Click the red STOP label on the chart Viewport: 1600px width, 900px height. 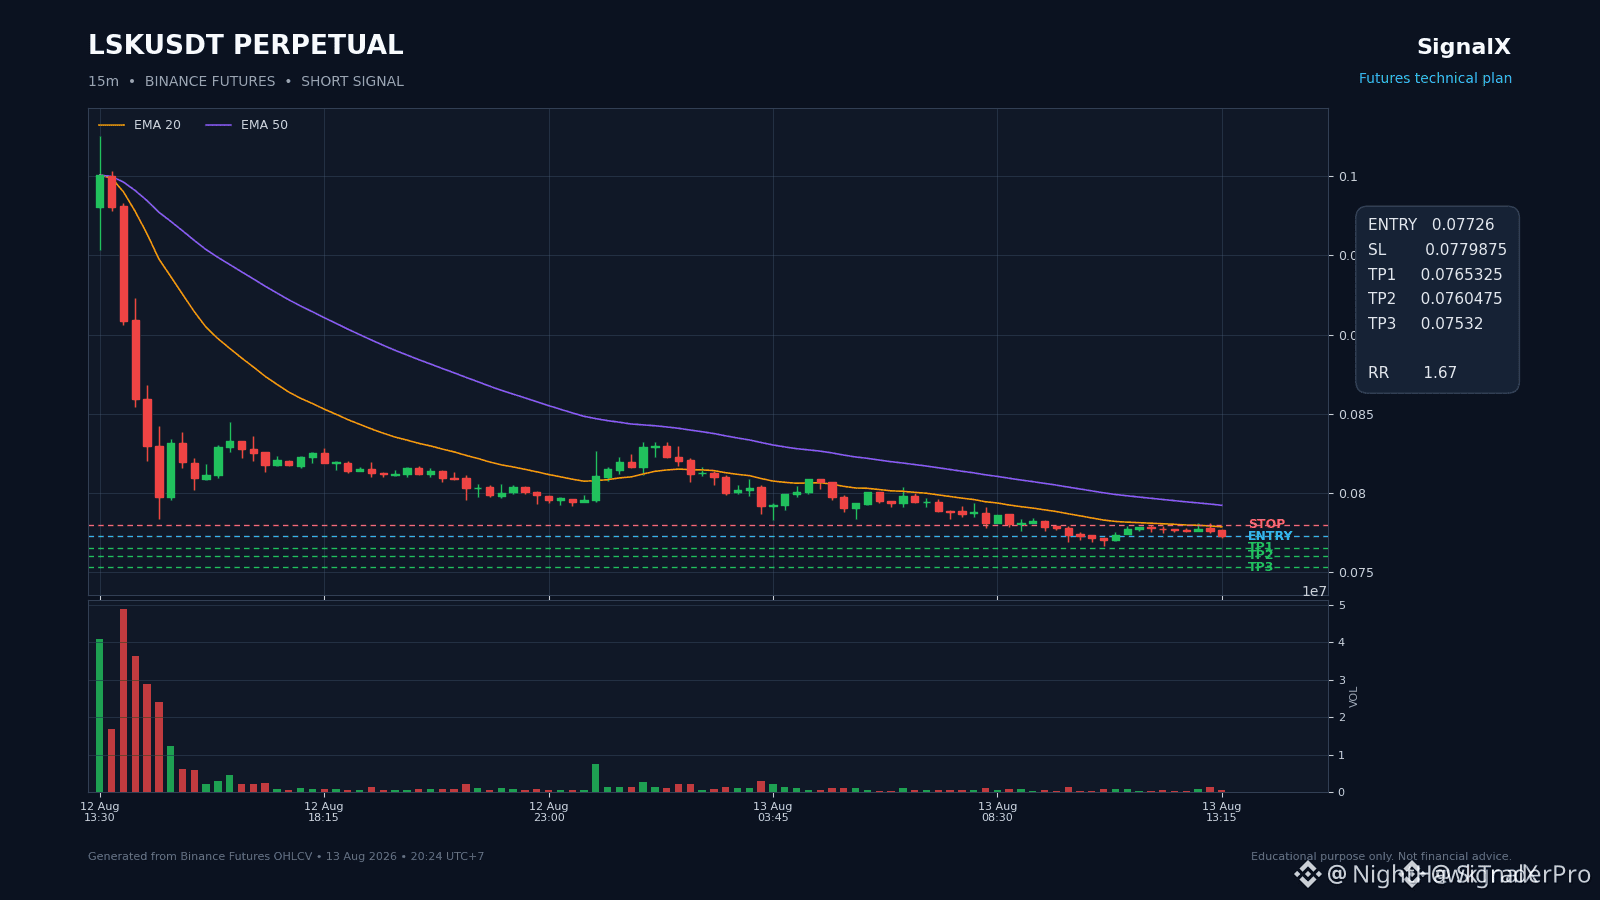[x=1266, y=524]
